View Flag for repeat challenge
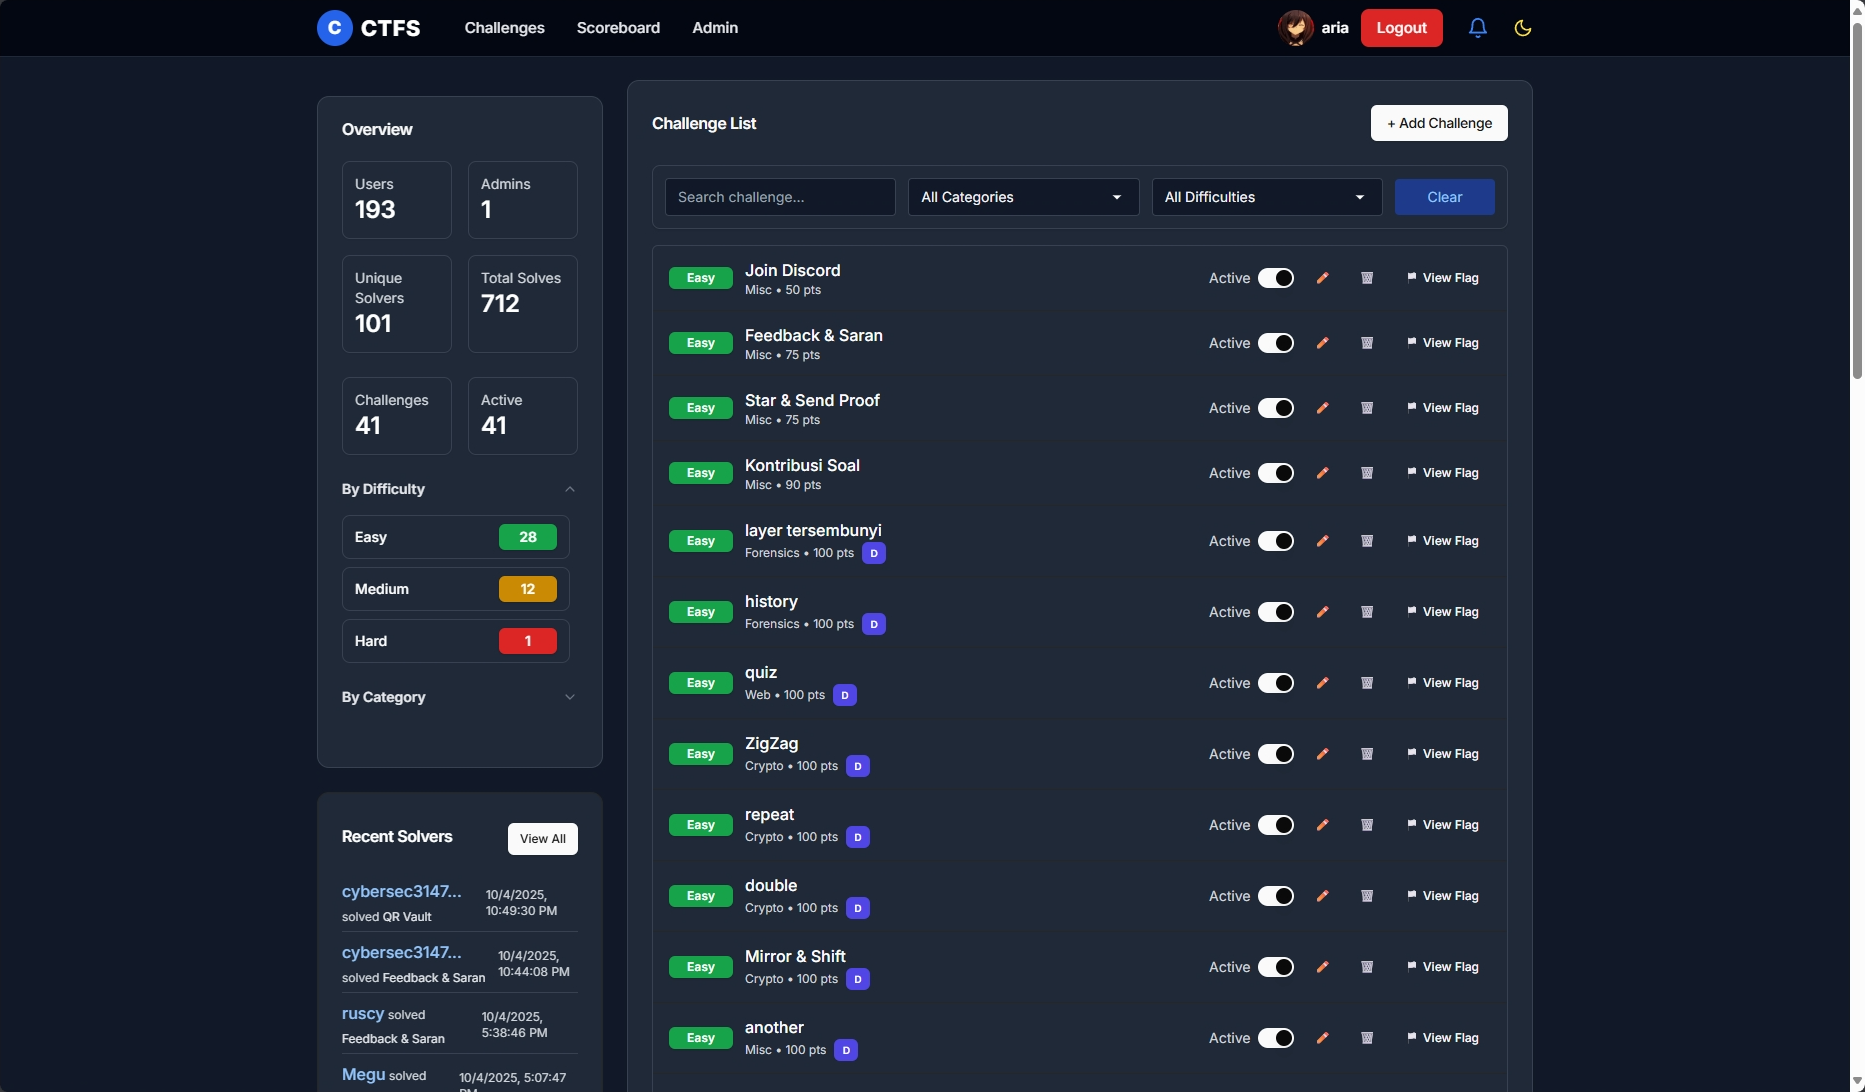 (x=1443, y=825)
